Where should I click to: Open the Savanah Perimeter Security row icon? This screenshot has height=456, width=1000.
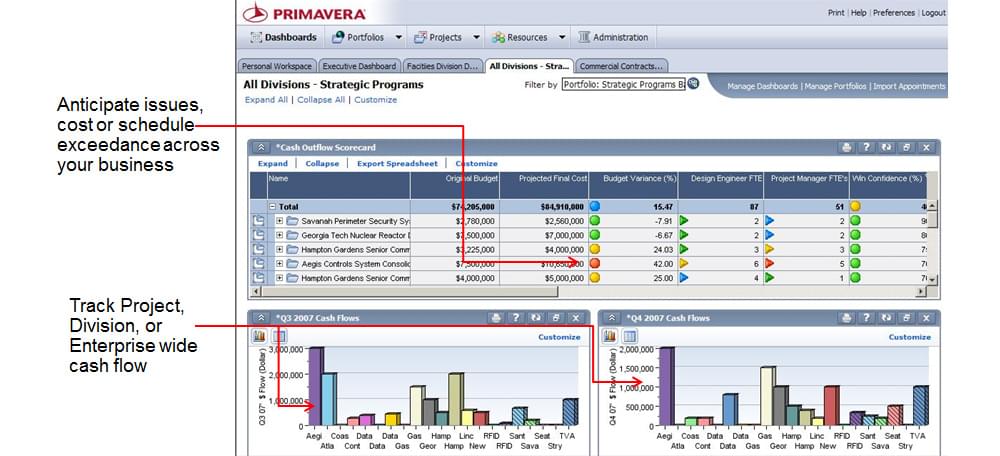pos(258,221)
